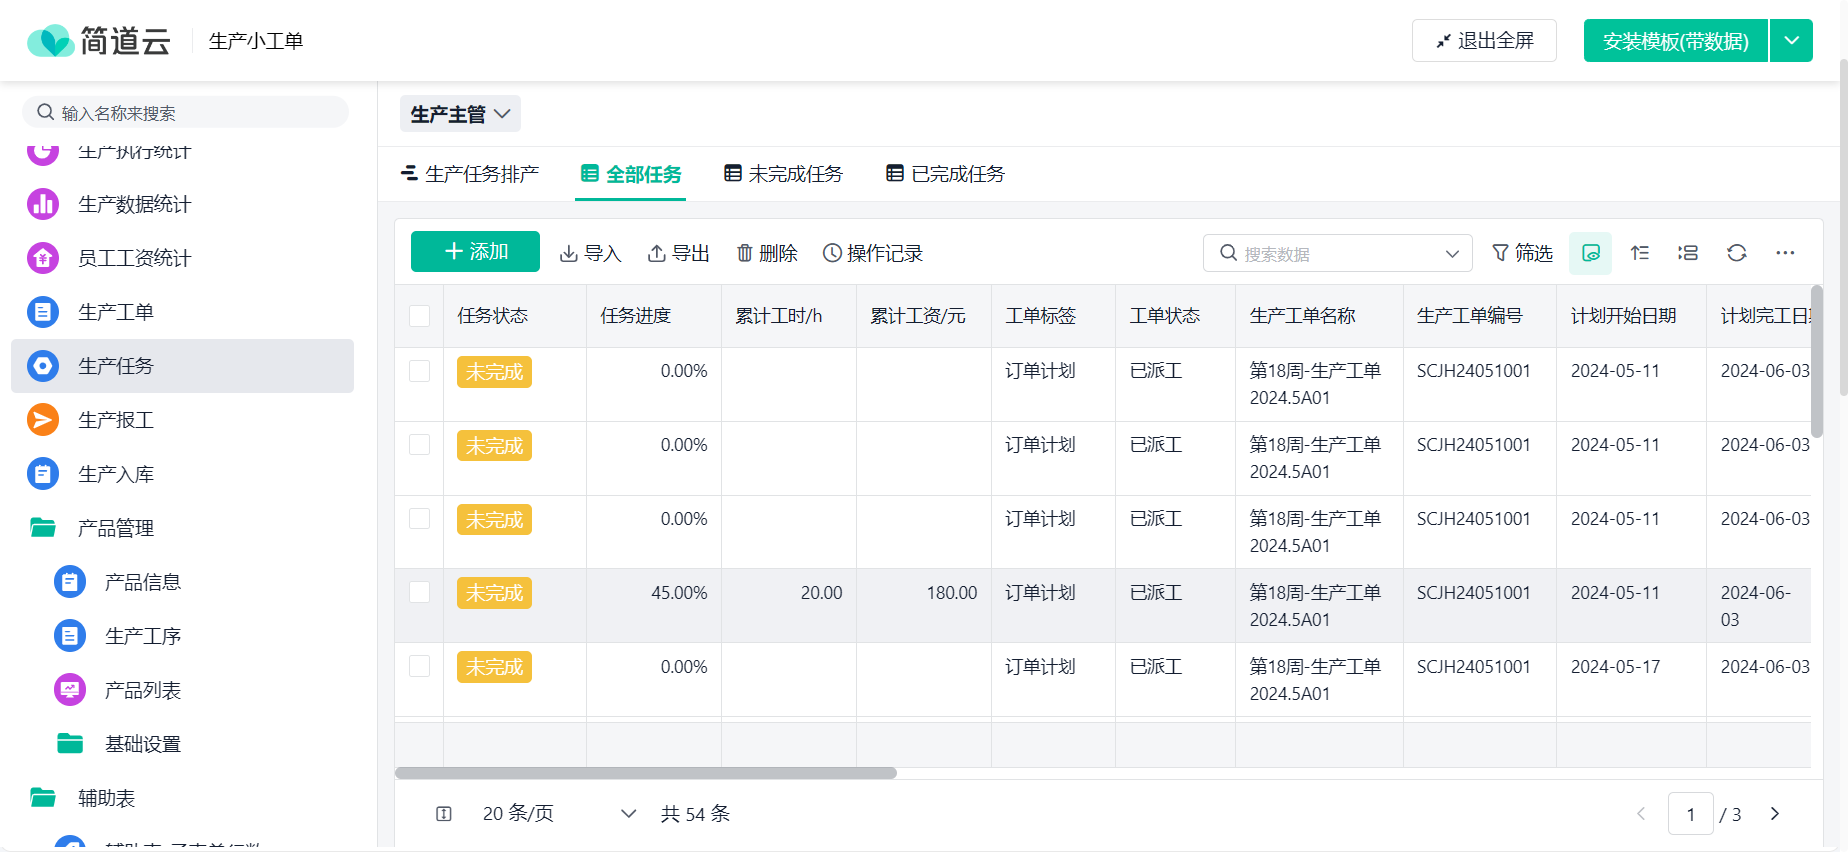Screen dimensions: 1848x852
Task: Click the 导出 export button
Action: pos(678,253)
